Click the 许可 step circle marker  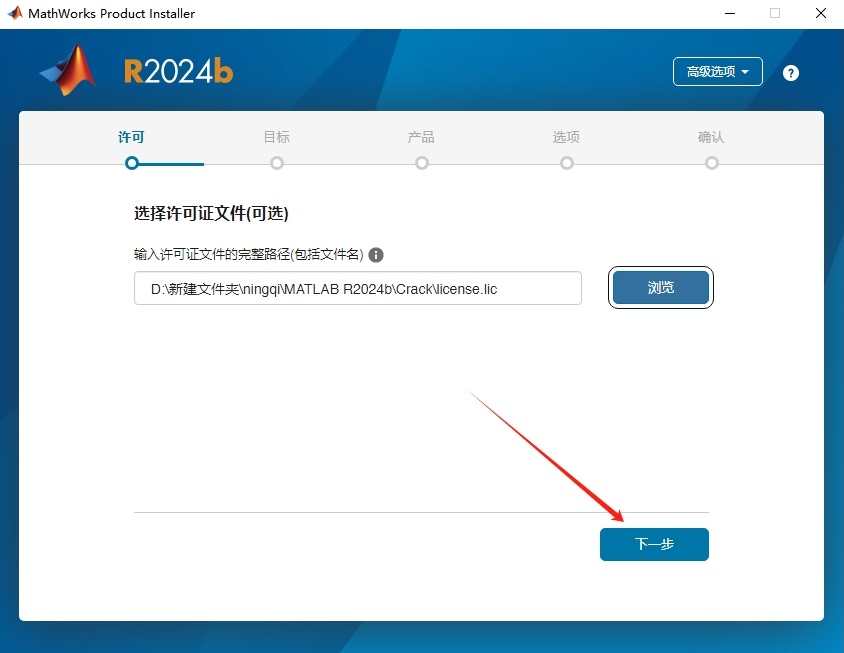(x=132, y=163)
